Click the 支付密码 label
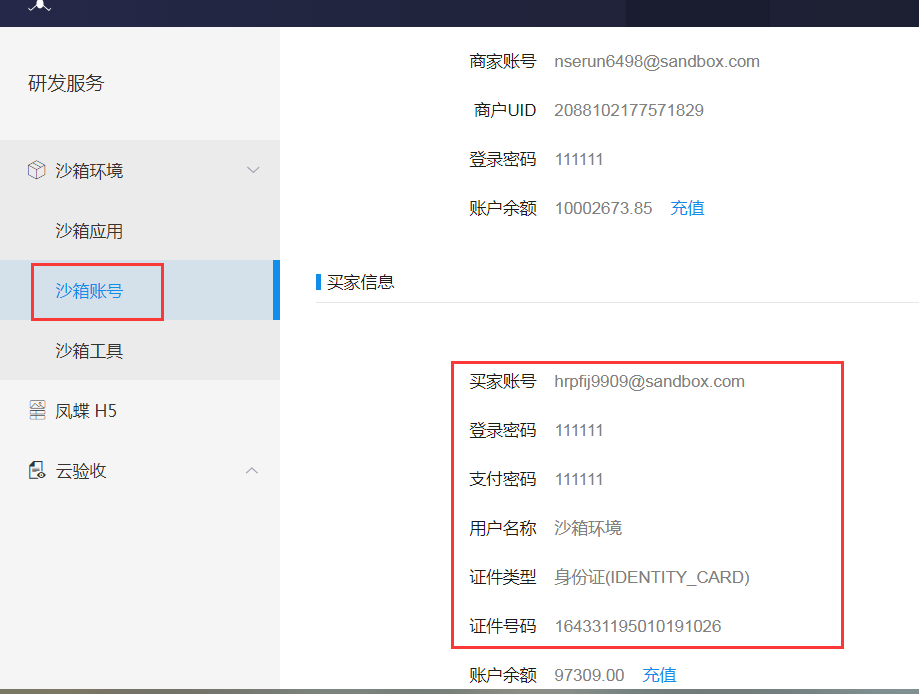This screenshot has height=694, width=919. coord(503,479)
